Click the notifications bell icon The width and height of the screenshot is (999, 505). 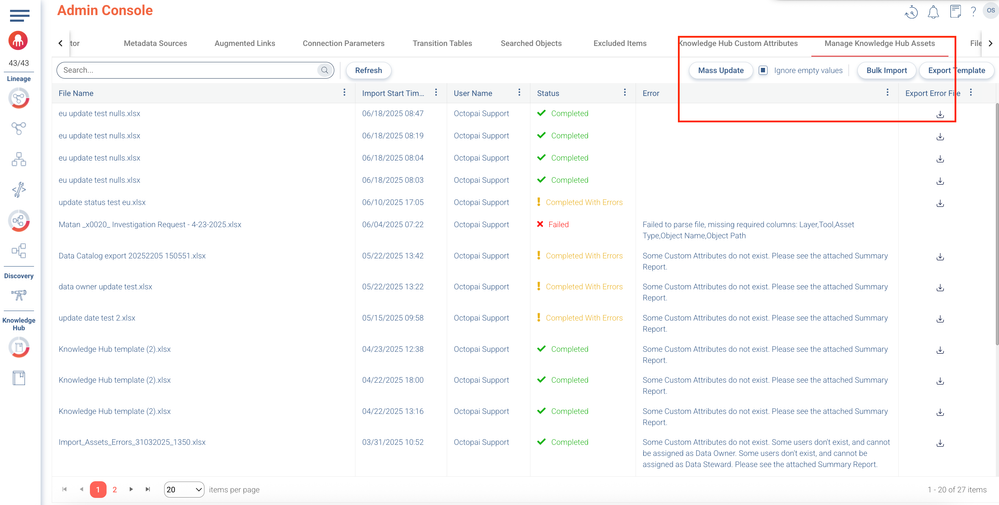coord(933,12)
